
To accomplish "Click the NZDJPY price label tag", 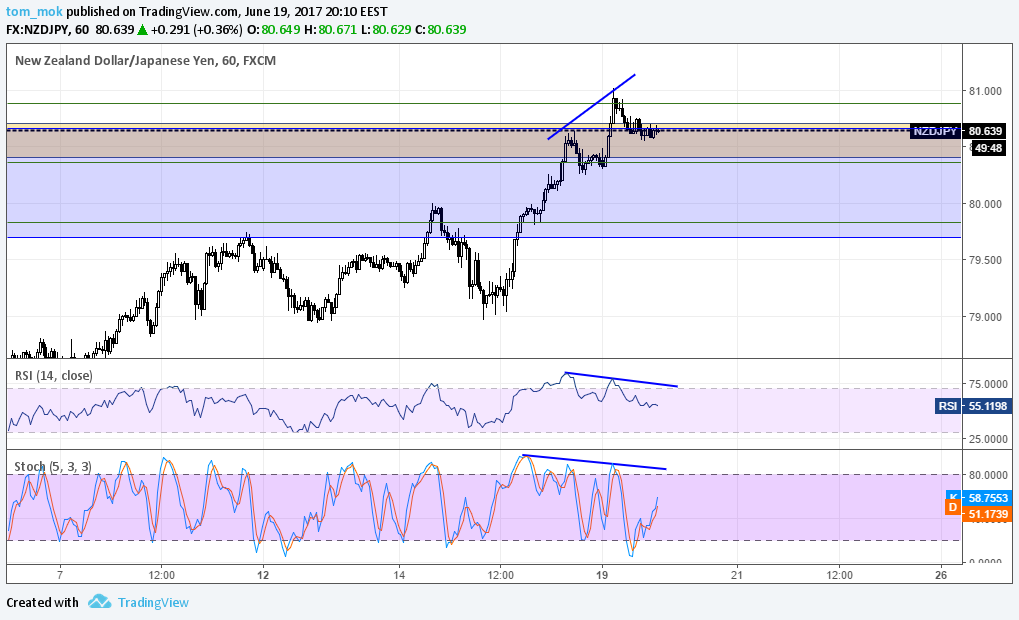I will (935, 131).
